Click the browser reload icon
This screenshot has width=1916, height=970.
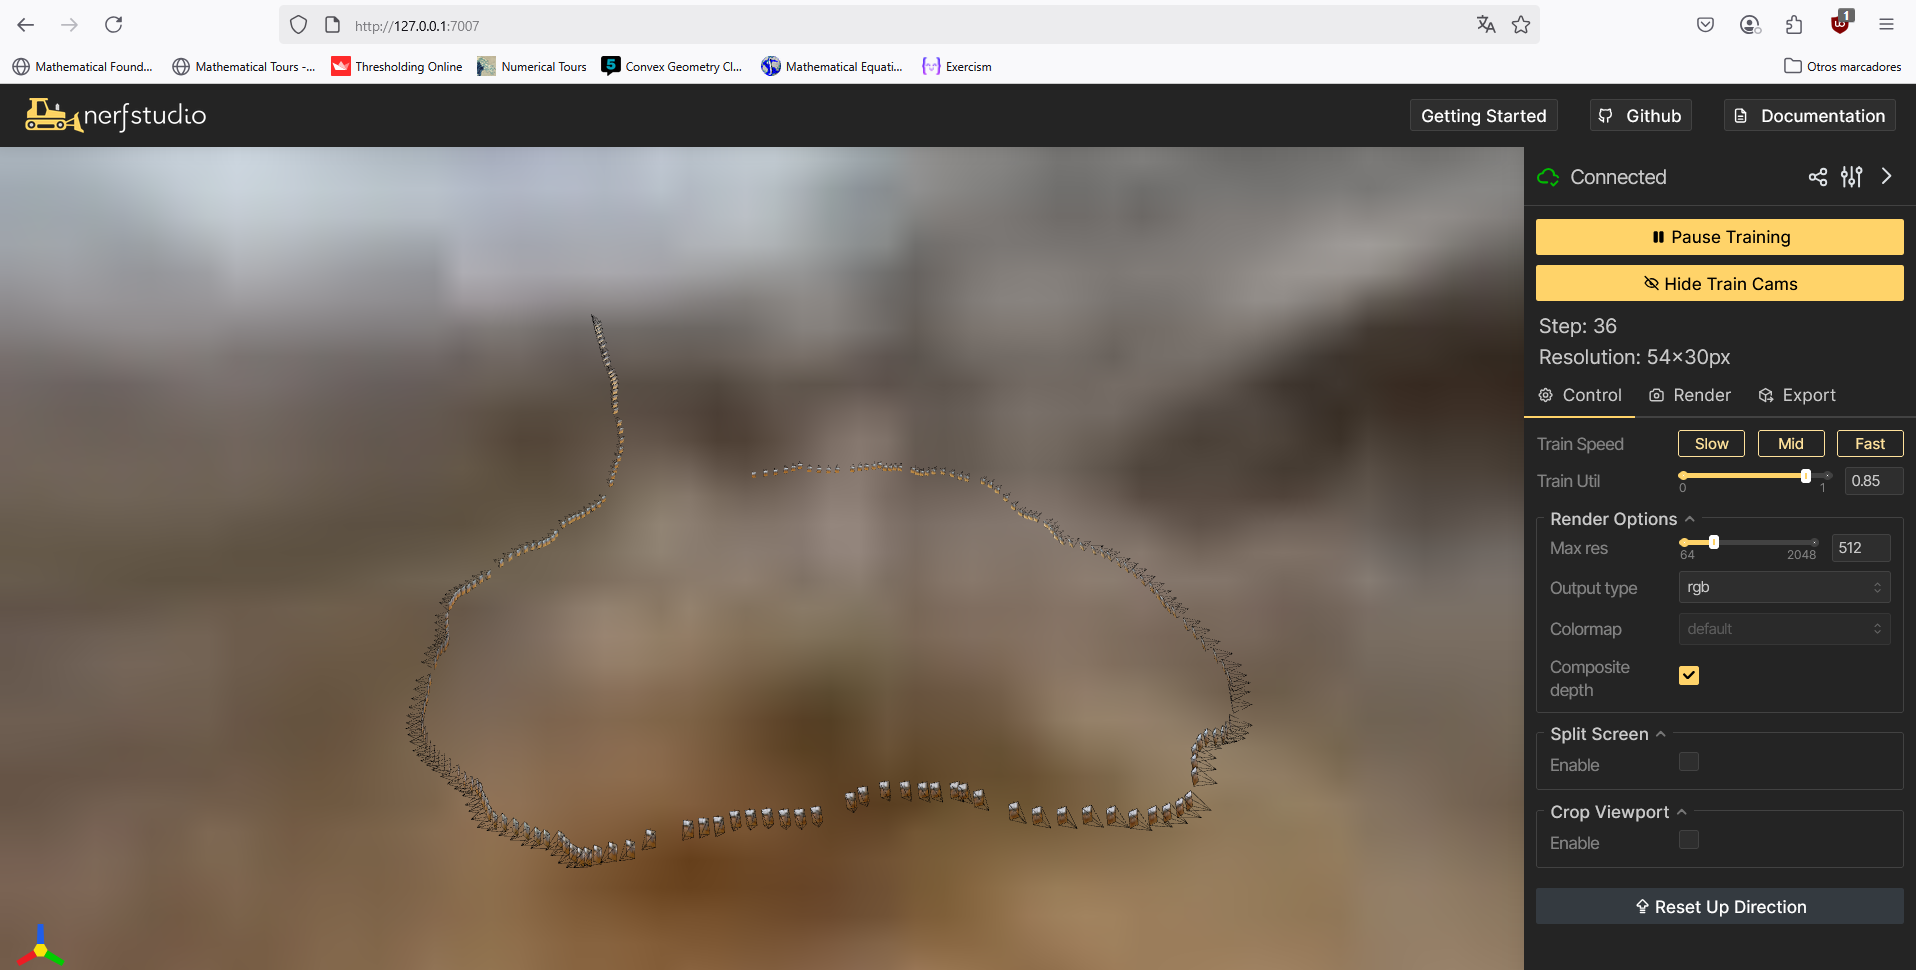(x=114, y=25)
